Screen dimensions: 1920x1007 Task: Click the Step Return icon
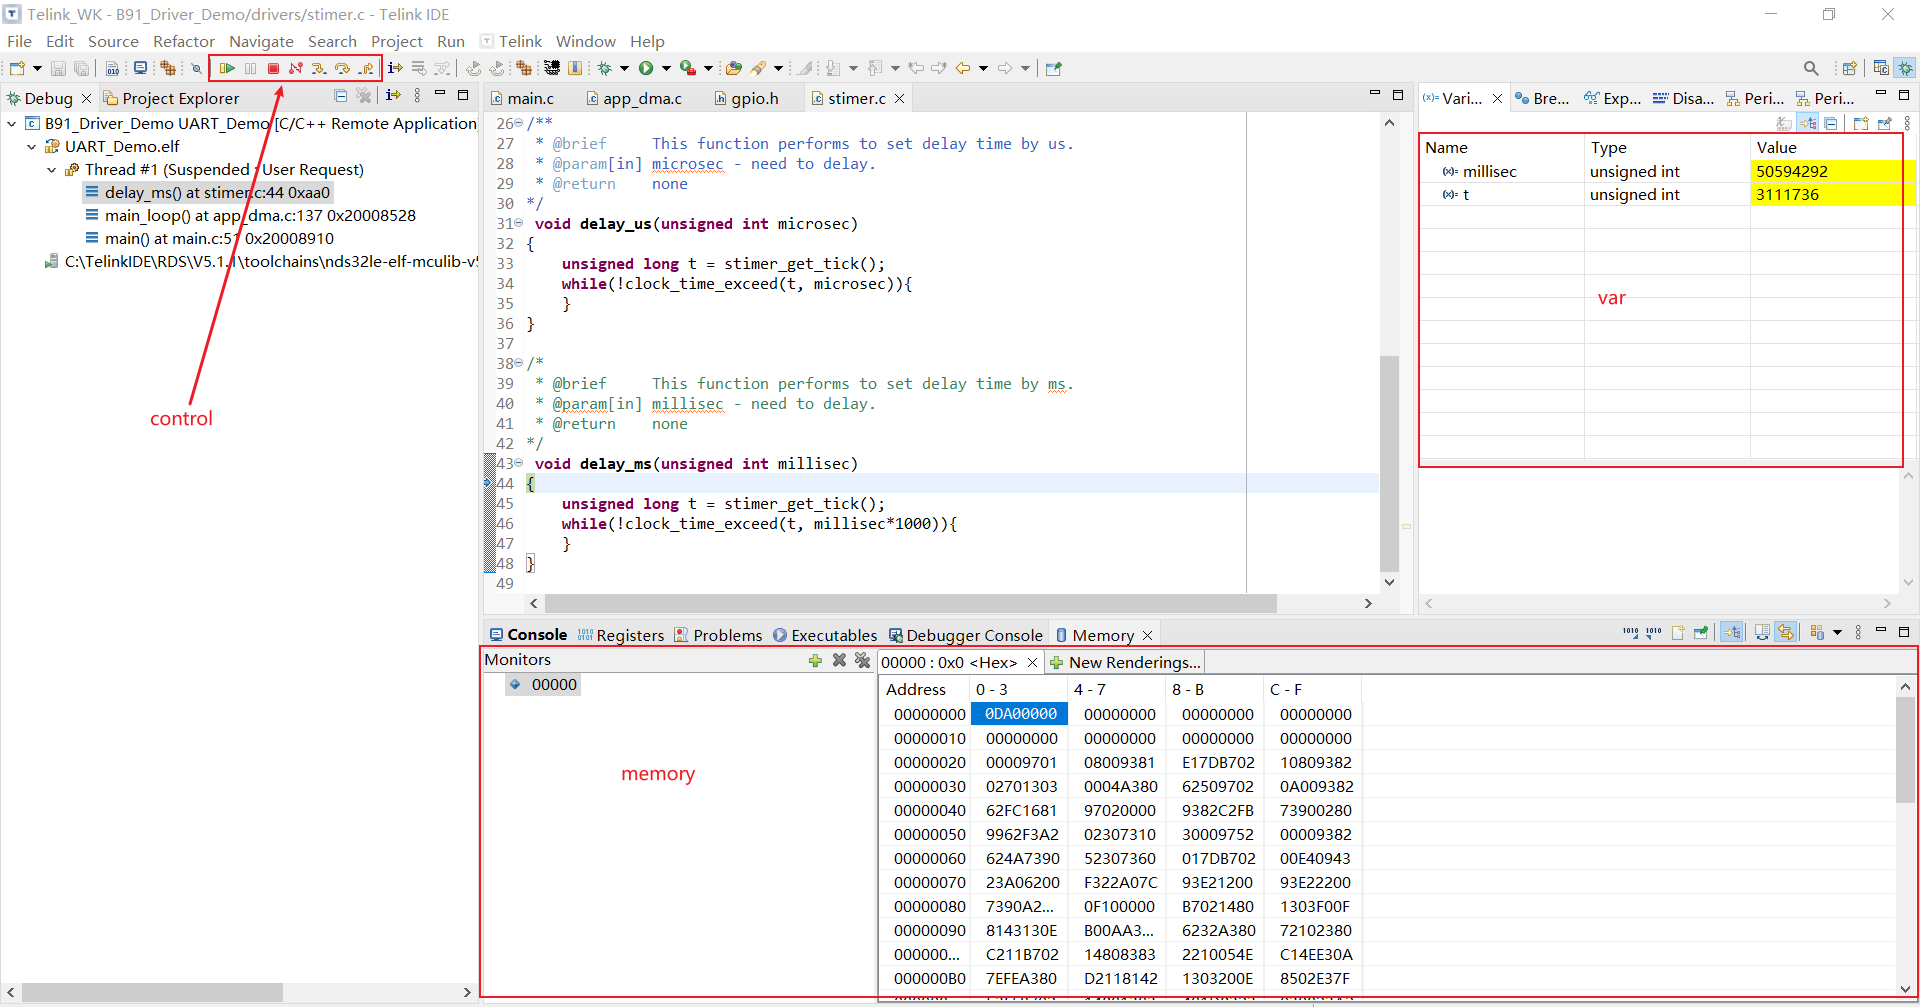coord(367,68)
